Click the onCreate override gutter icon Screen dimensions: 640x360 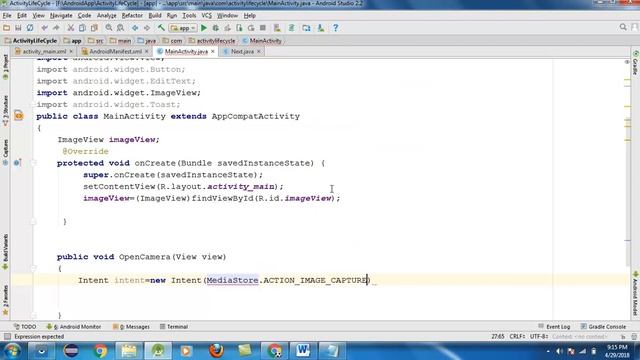[18, 163]
